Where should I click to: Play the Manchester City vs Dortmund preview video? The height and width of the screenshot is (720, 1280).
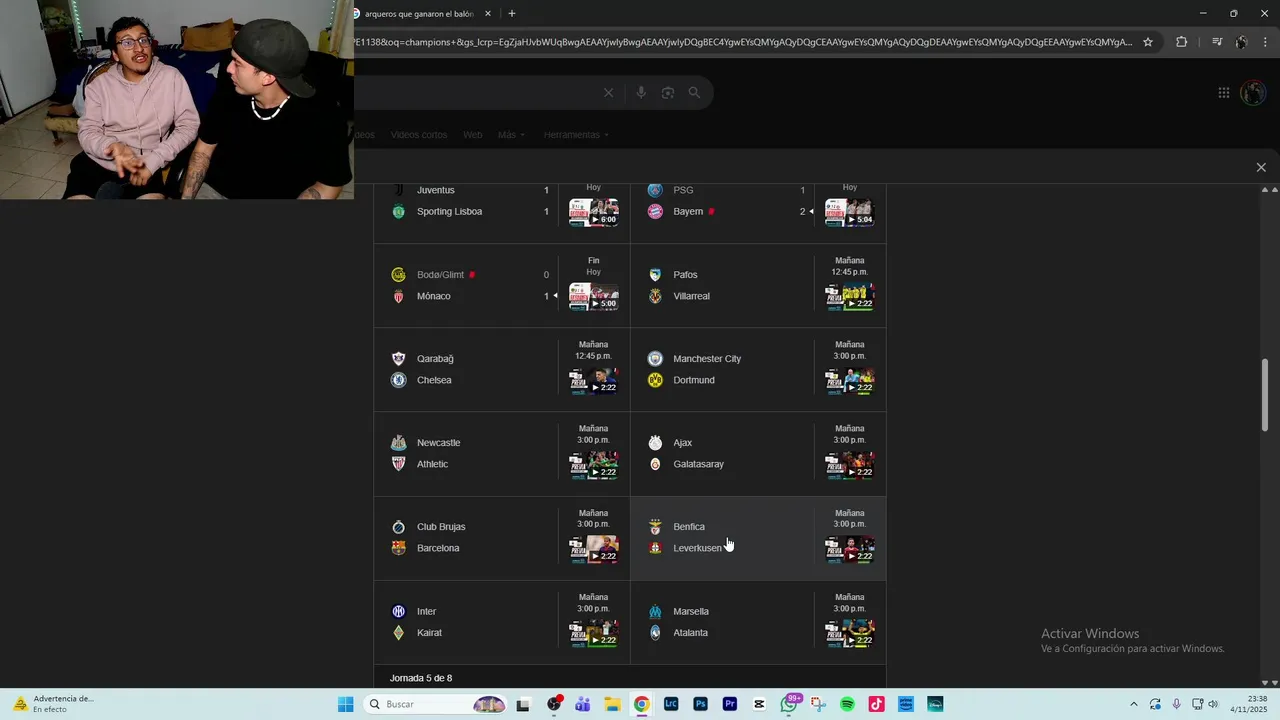pos(850,381)
